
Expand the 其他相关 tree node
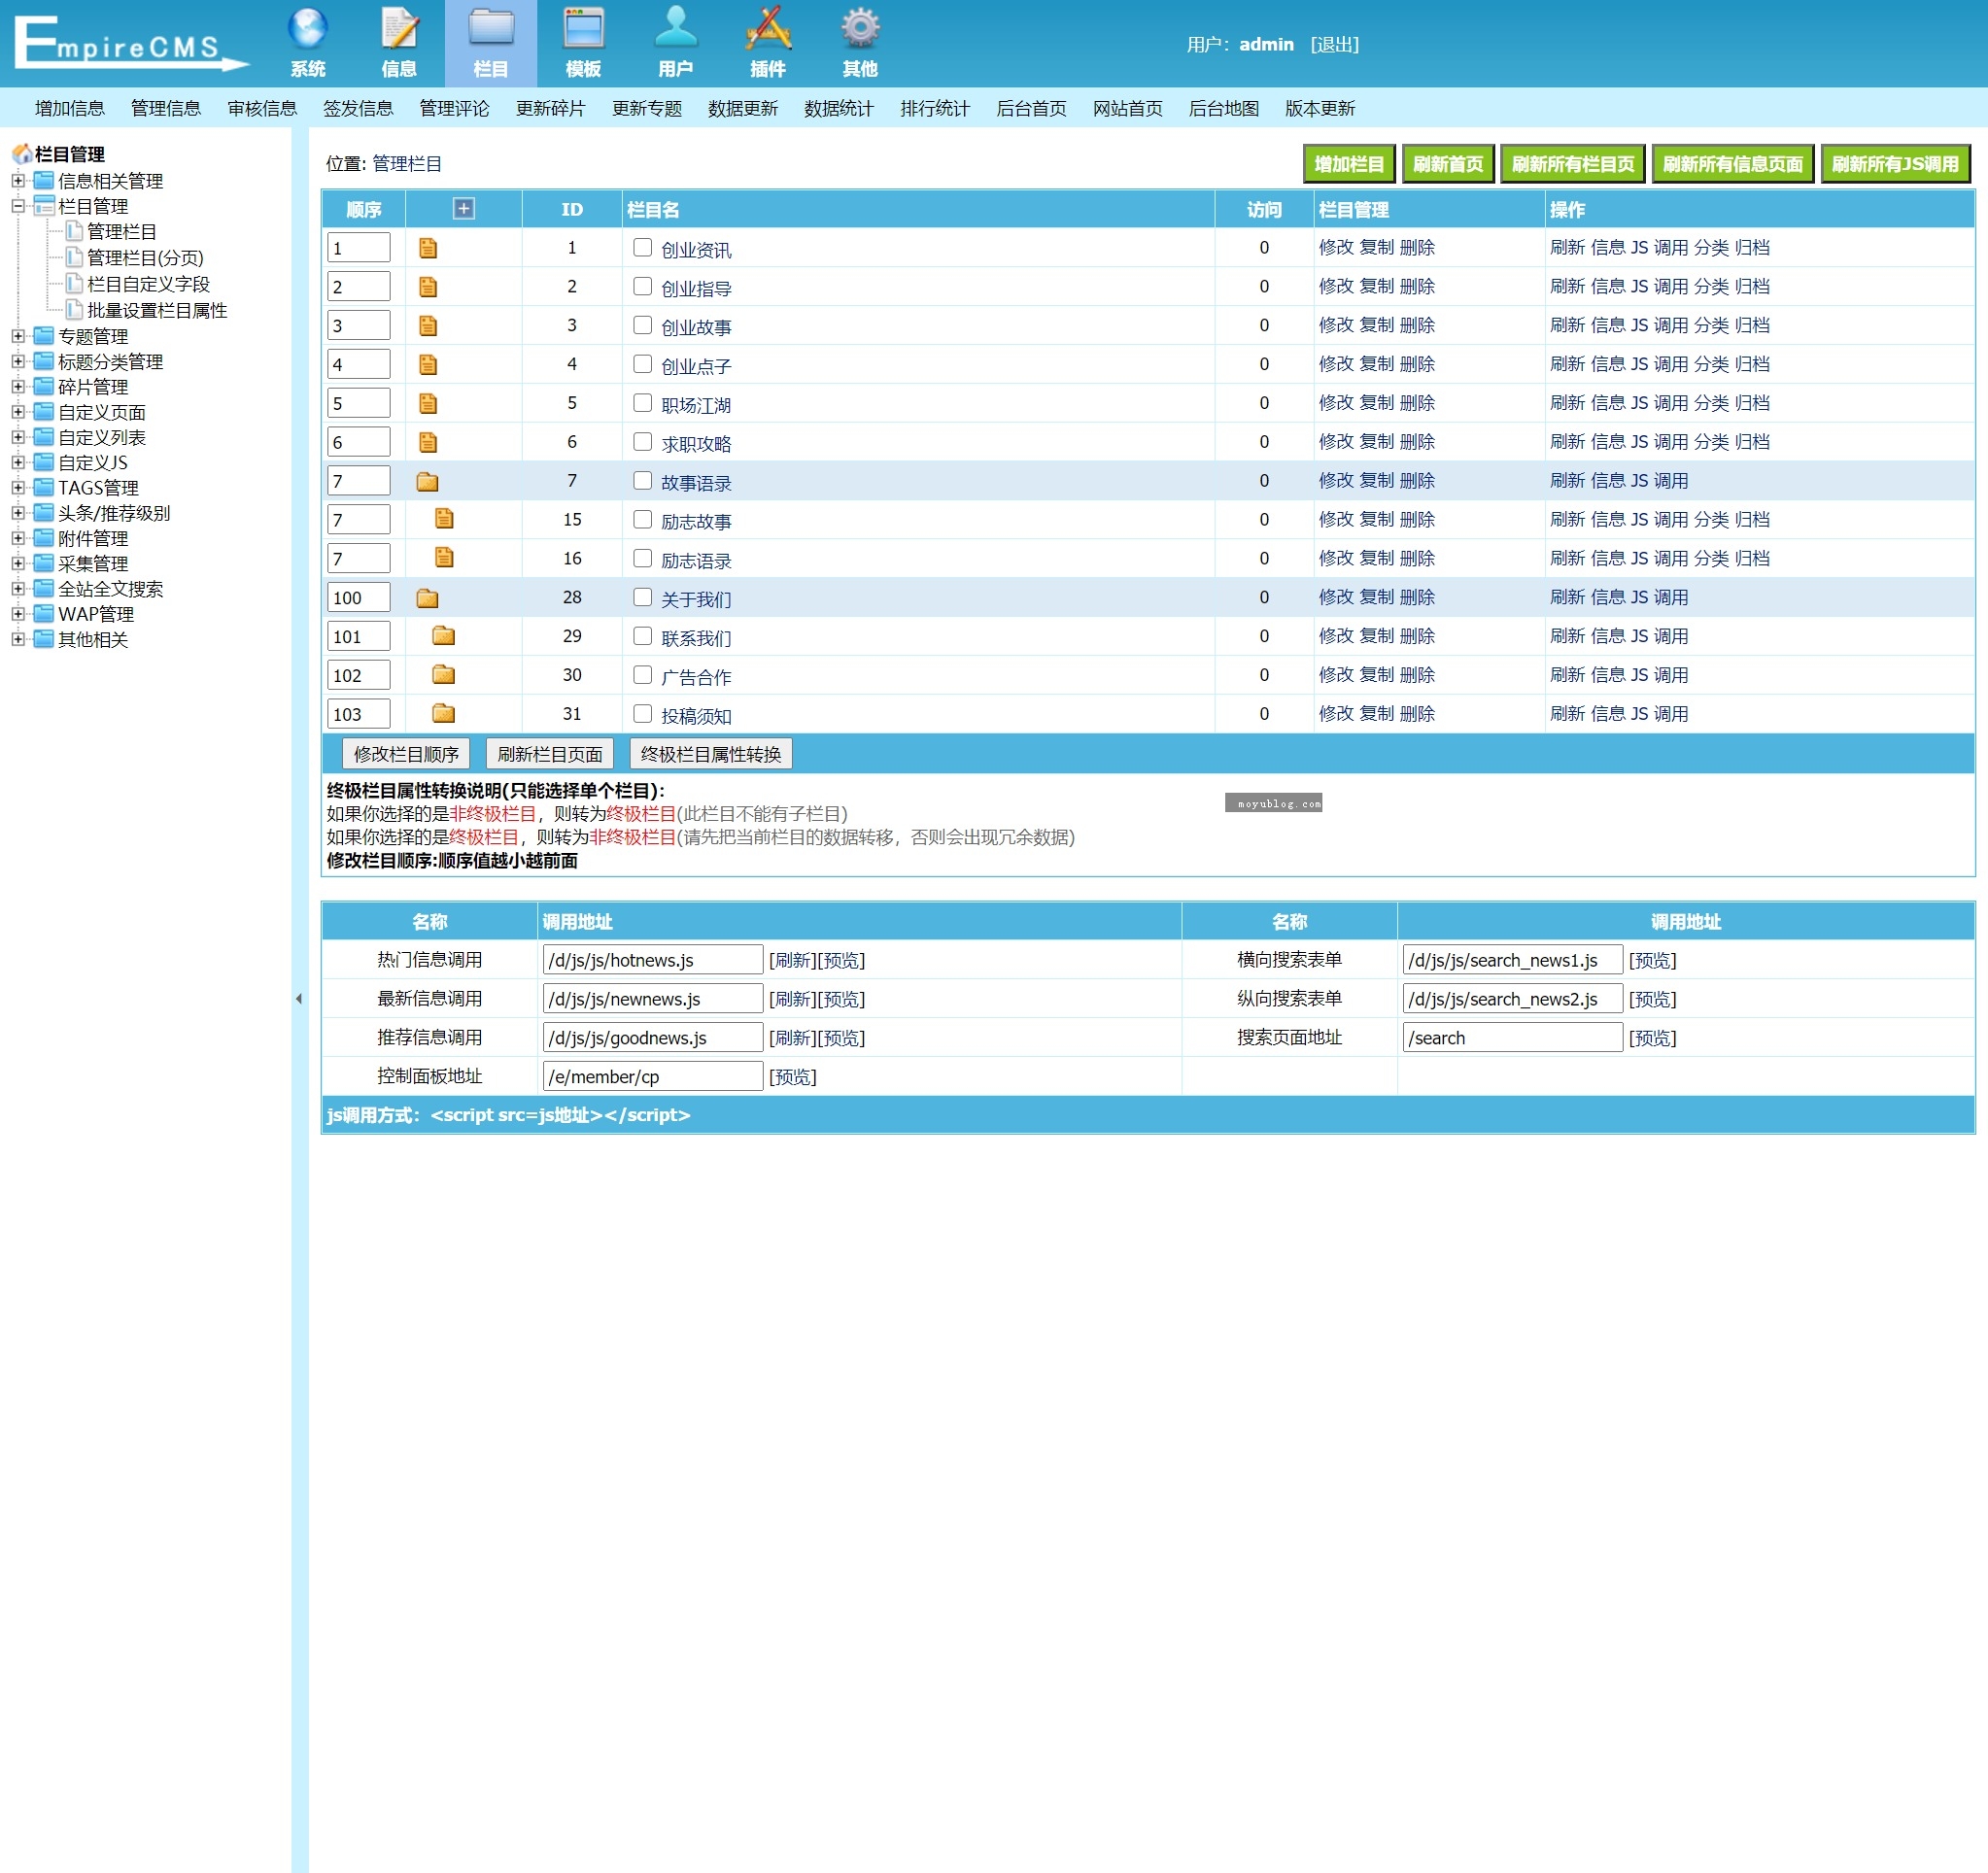click(x=18, y=639)
